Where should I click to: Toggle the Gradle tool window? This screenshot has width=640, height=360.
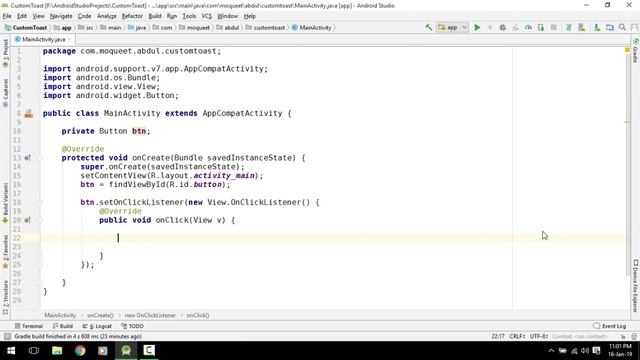pyautogui.click(x=635, y=51)
